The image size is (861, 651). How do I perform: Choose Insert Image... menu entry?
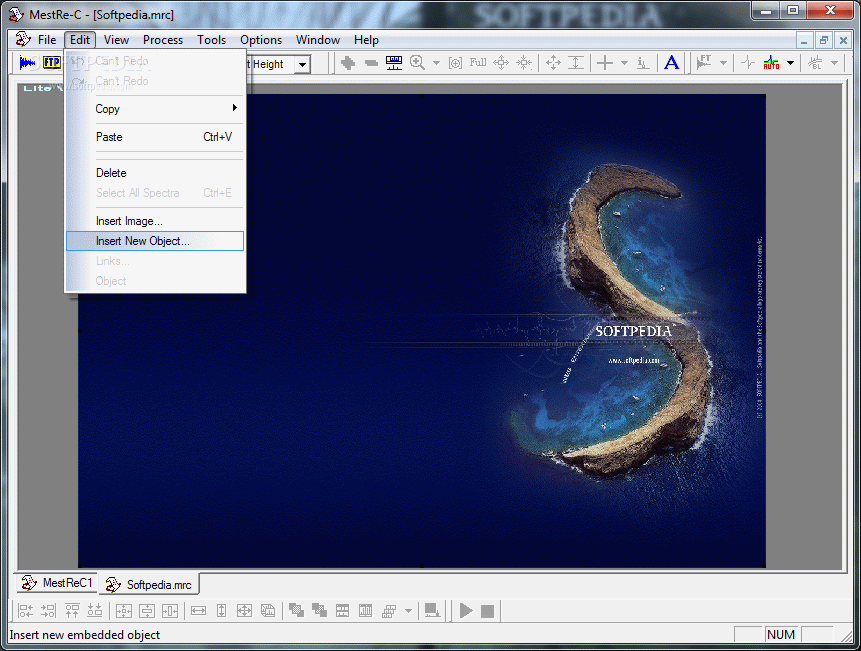tap(155, 221)
